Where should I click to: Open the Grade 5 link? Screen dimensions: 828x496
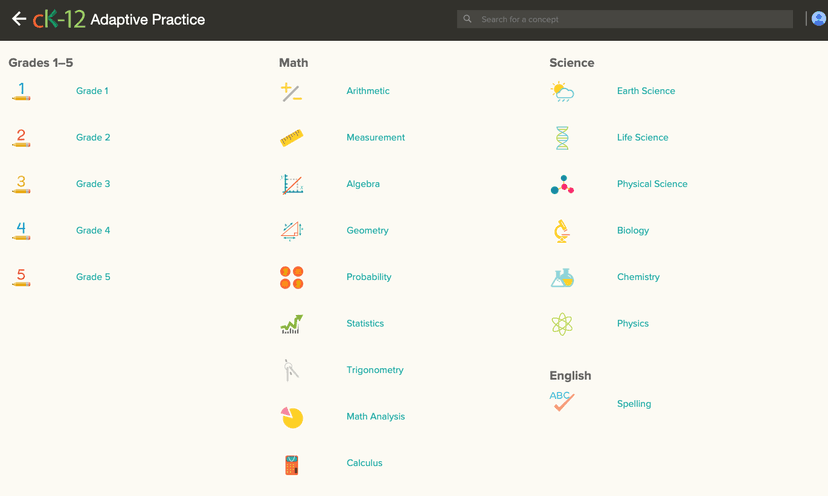click(93, 277)
